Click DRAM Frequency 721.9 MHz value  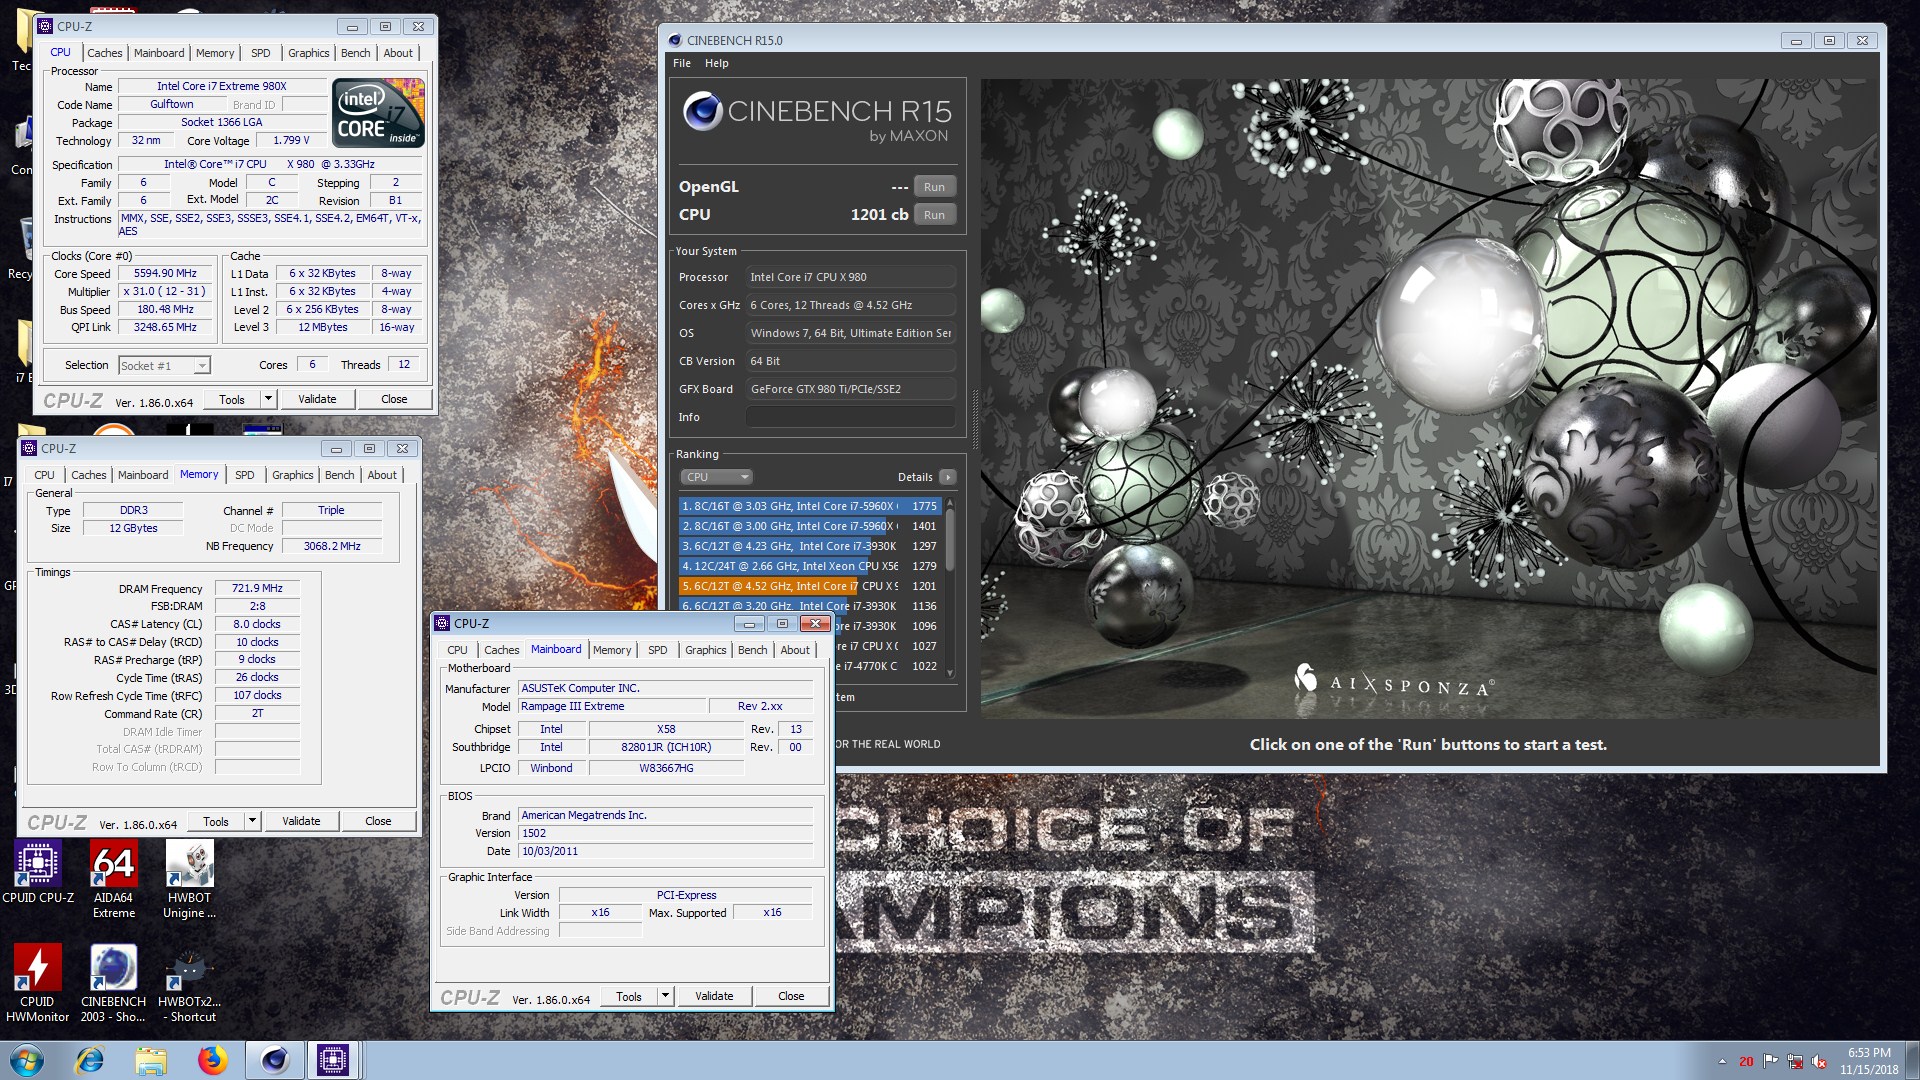coord(257,589)
